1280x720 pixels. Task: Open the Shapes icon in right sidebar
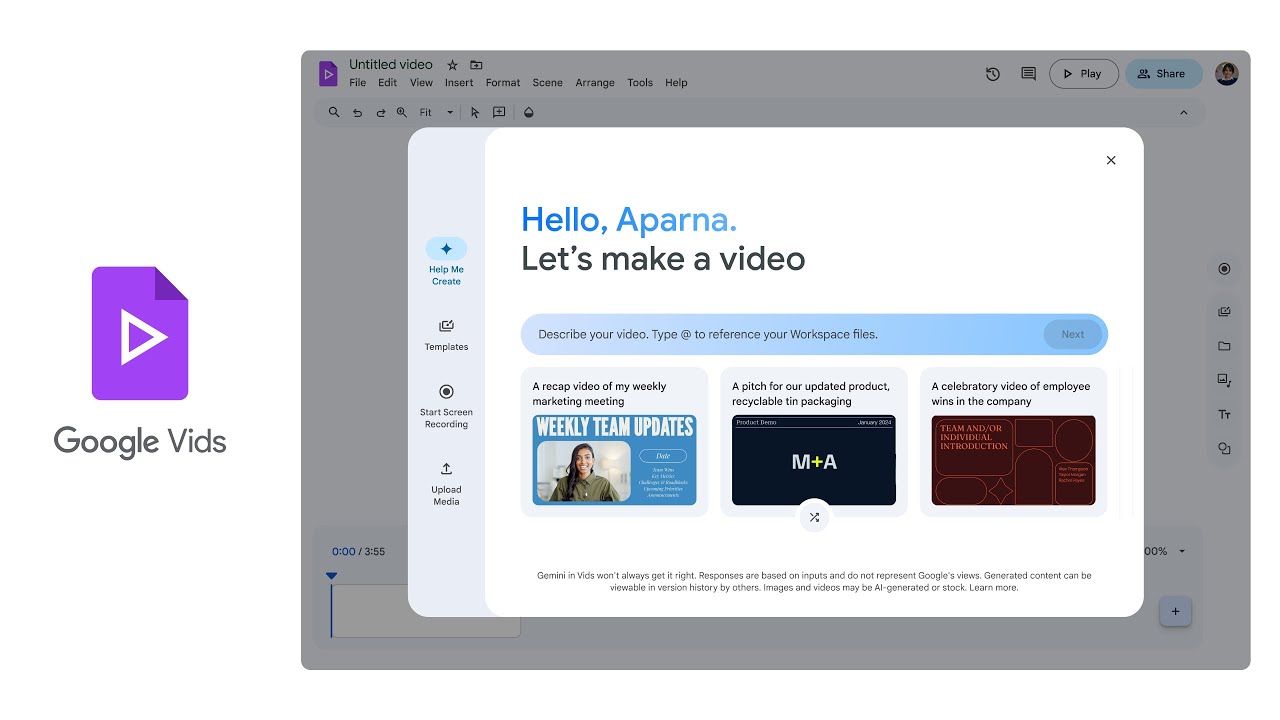[1224, 448]
